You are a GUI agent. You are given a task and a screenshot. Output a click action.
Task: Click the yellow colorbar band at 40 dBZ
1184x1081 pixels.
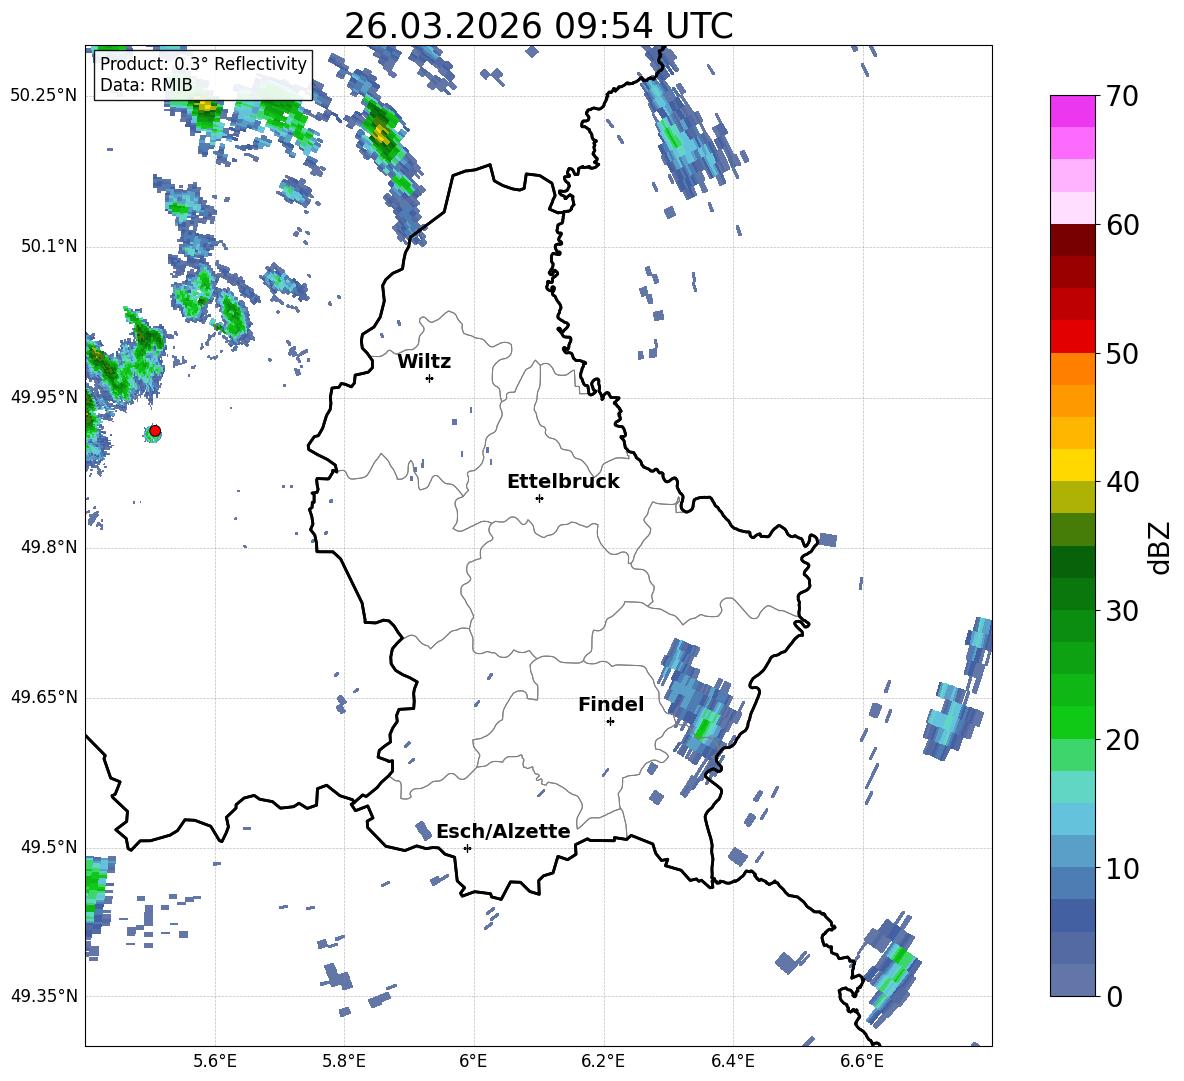pyautogui.click(x=1072, y=466)
